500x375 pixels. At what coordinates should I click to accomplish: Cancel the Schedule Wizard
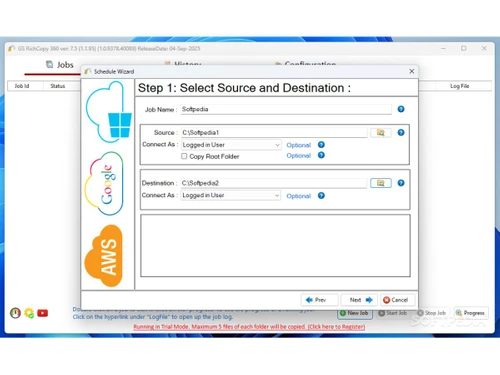[x=398, y=300]
